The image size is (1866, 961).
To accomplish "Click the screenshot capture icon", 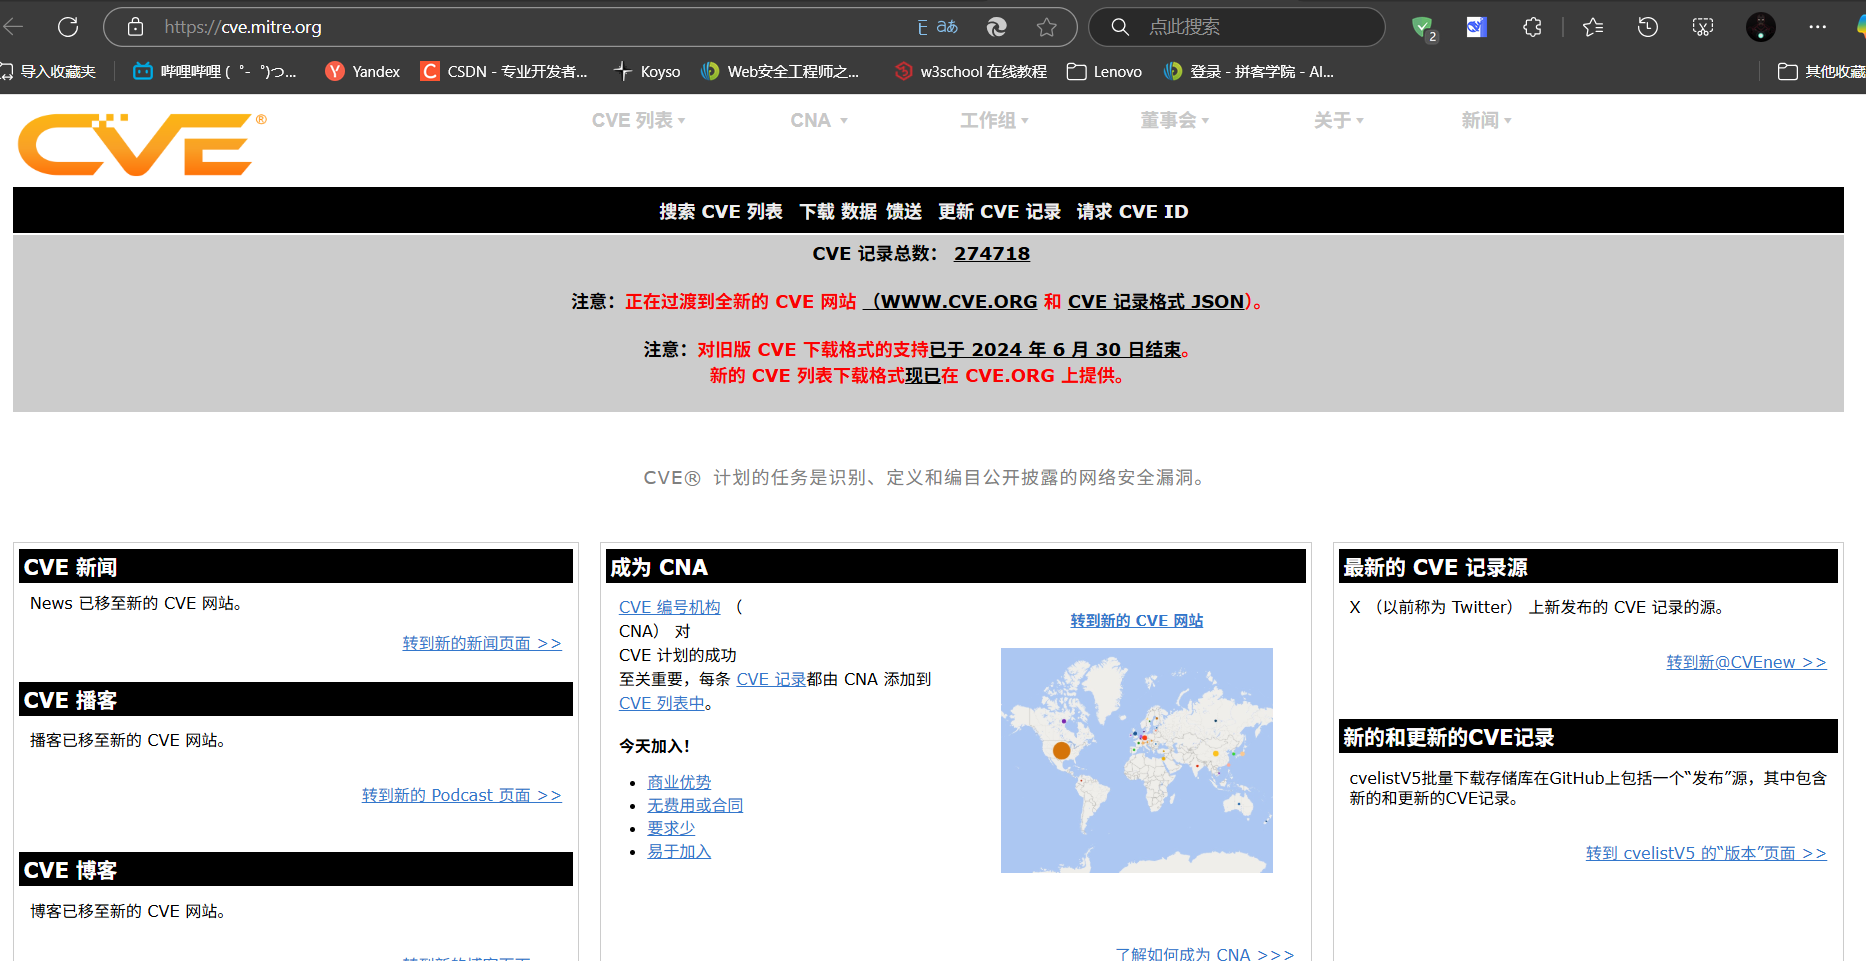I will click(x=1702, y=27).
